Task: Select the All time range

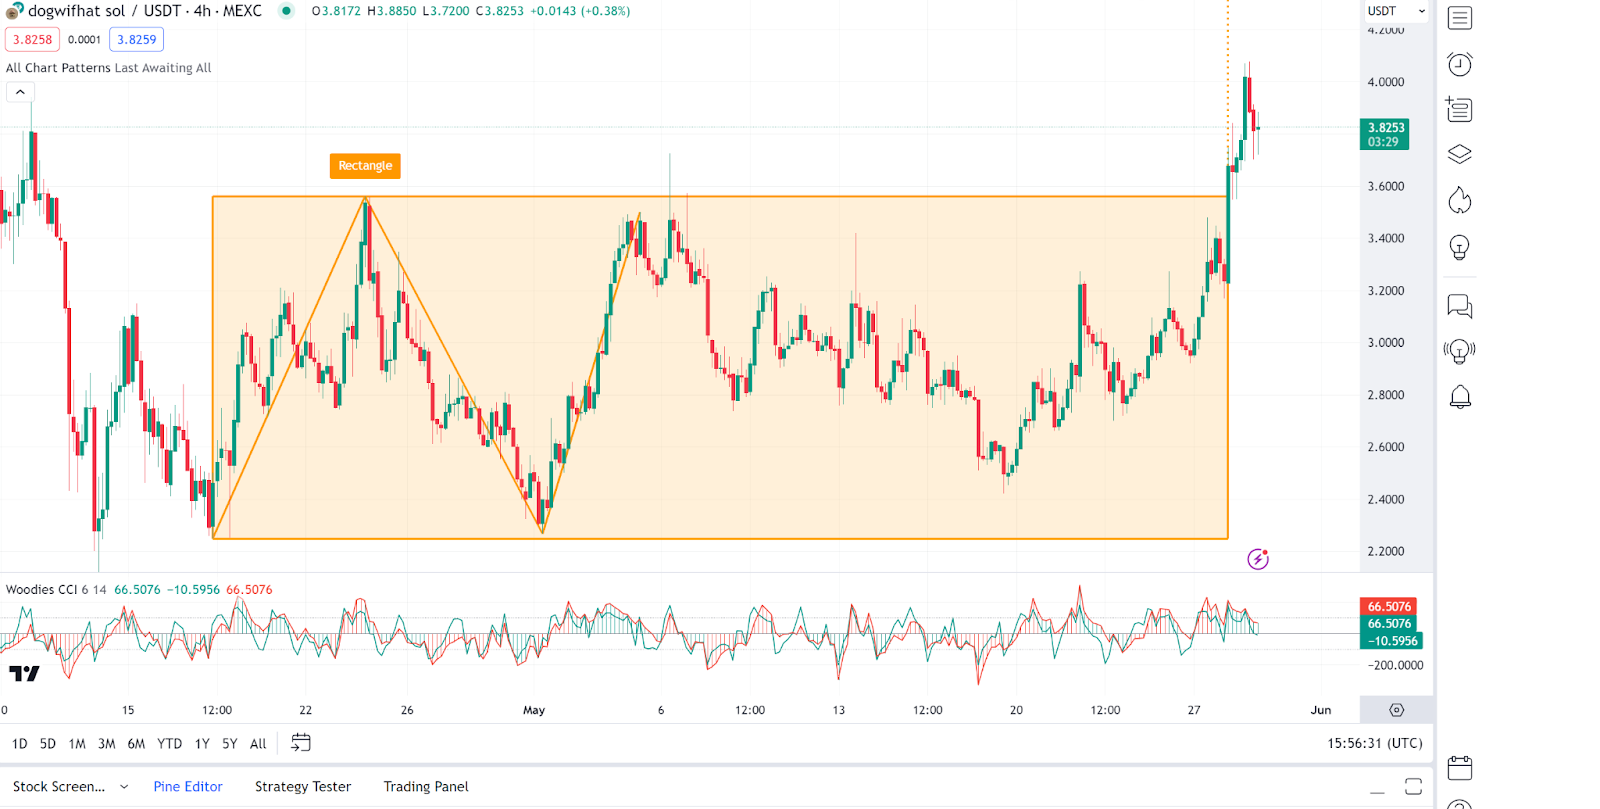Action: (258, 743)
